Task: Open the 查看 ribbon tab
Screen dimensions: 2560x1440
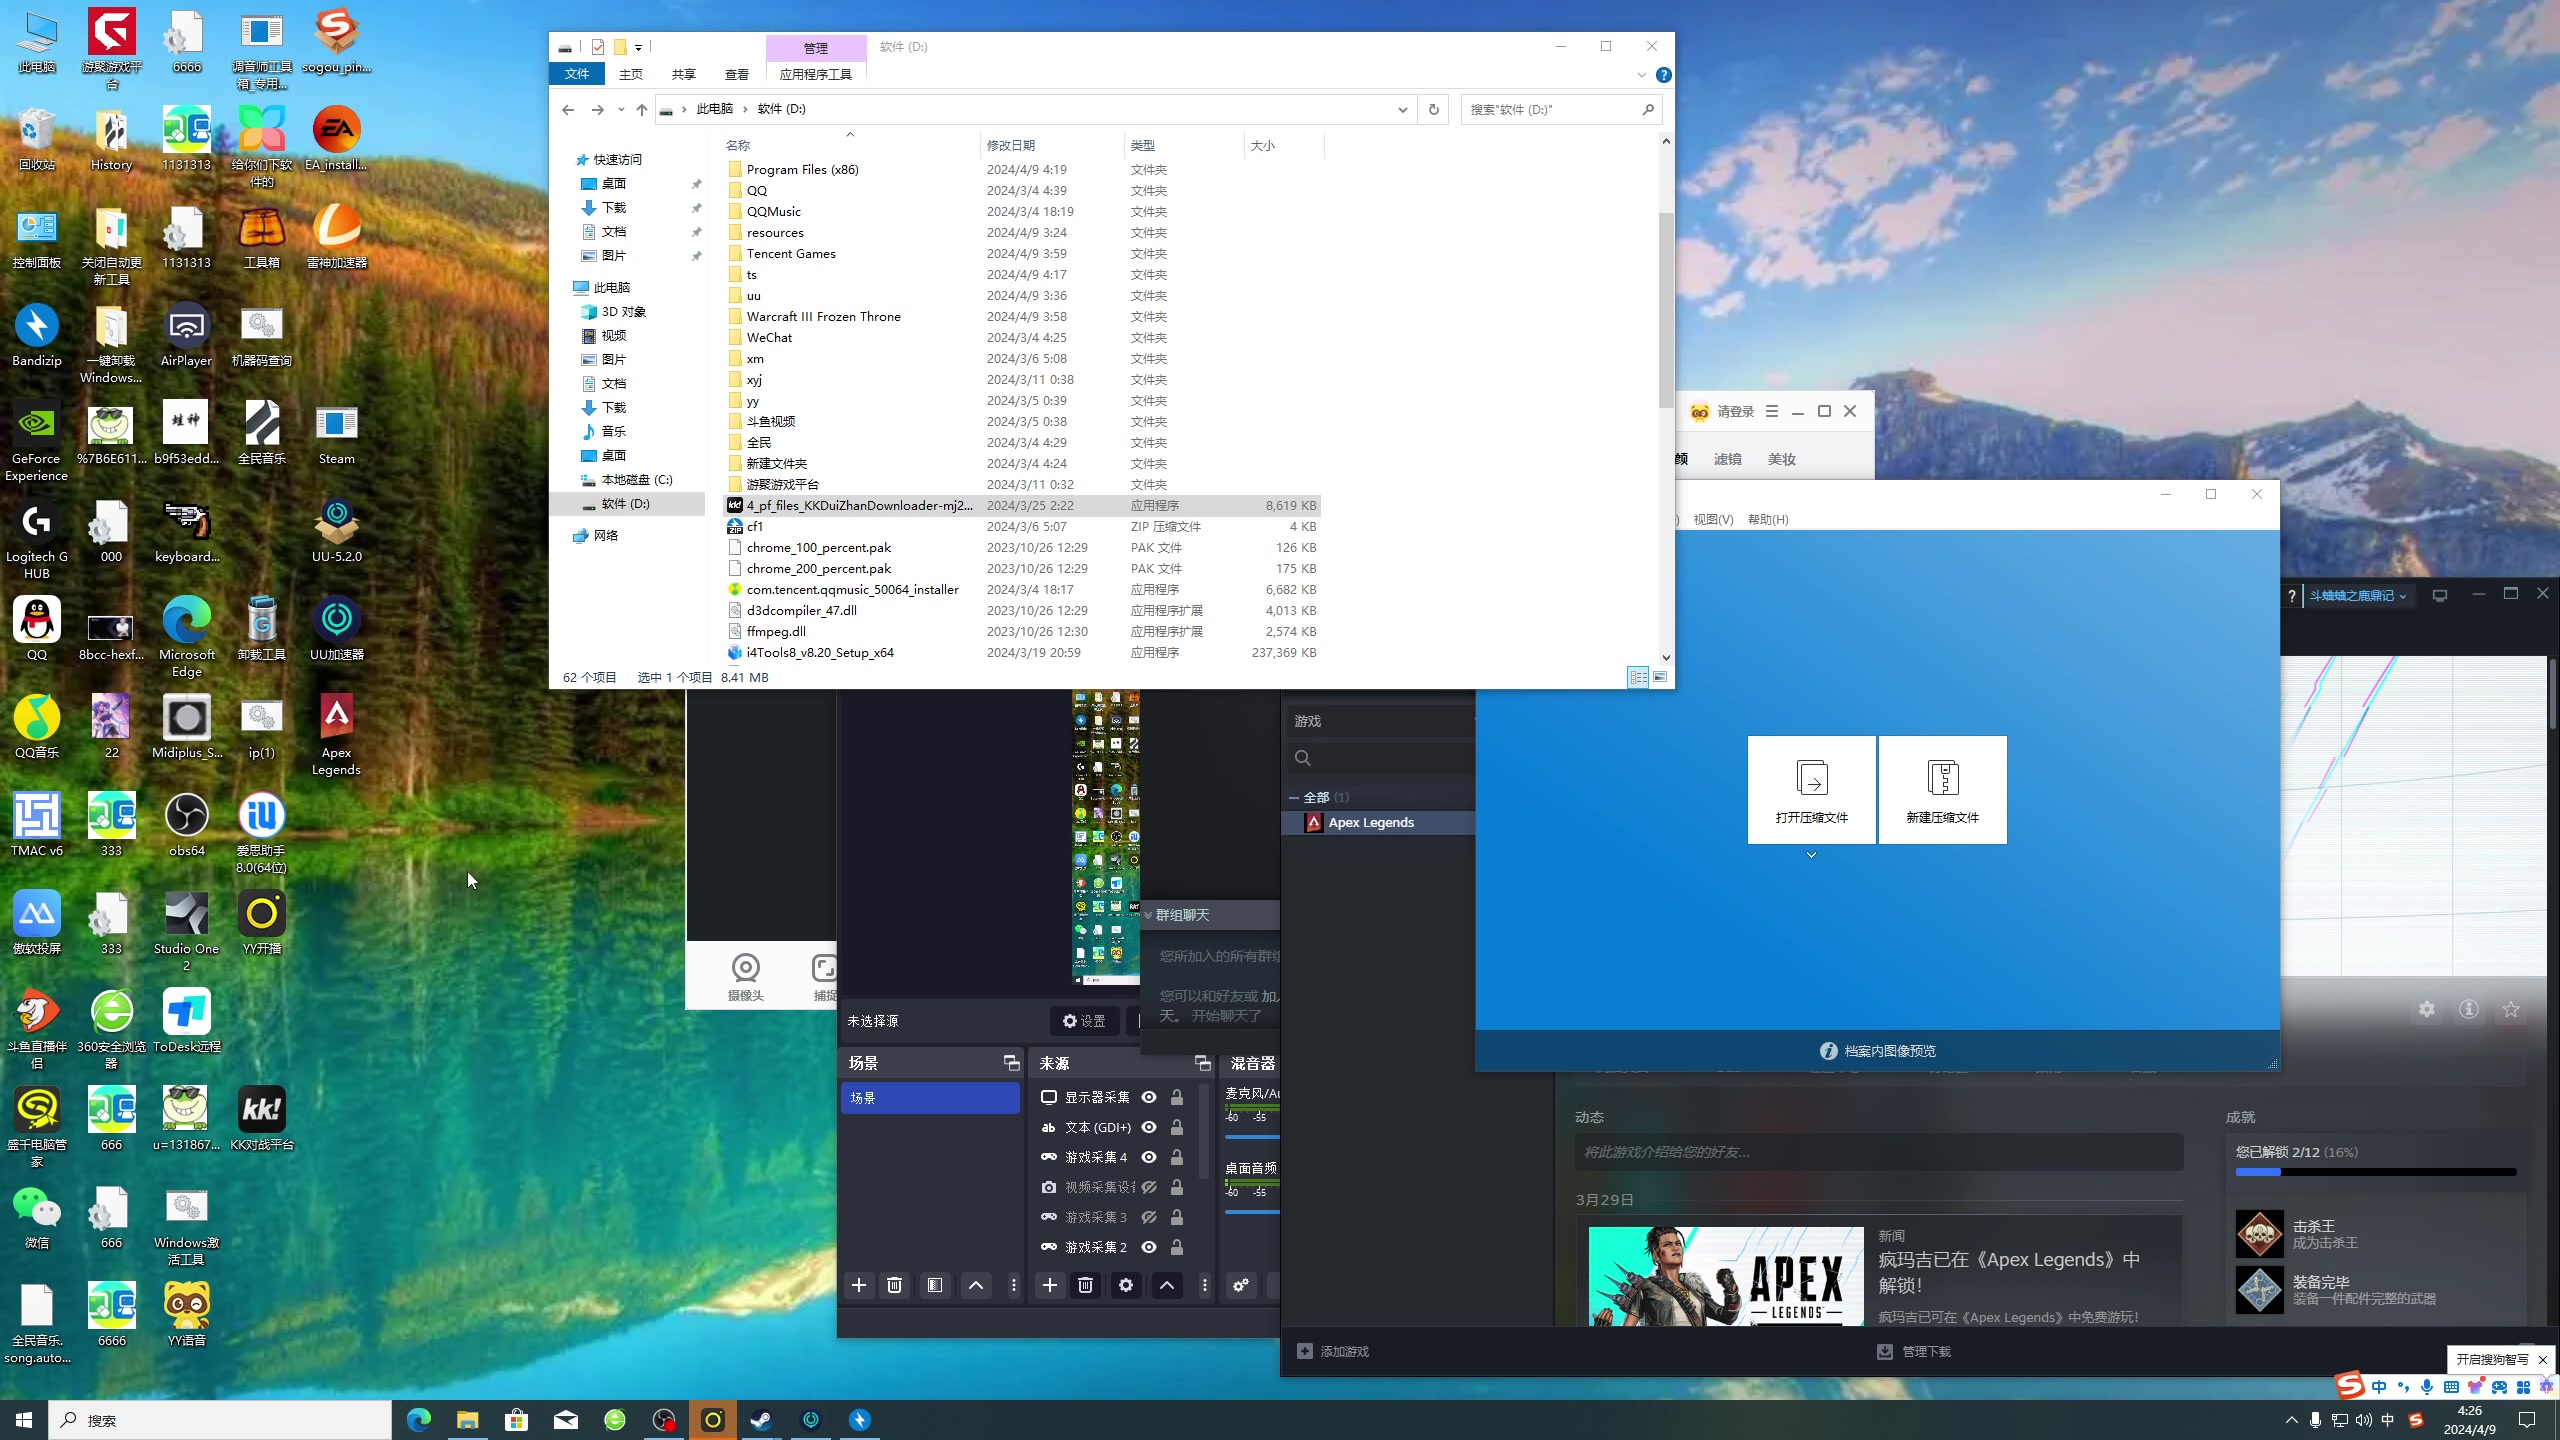Action: click(x=736, y=74)
